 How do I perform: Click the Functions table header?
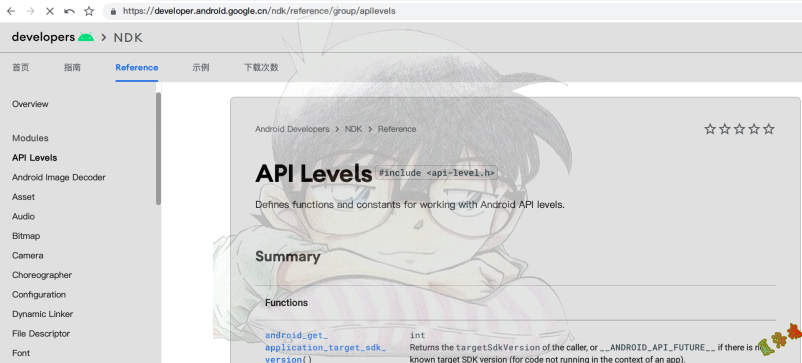click(x=286, y=303)
